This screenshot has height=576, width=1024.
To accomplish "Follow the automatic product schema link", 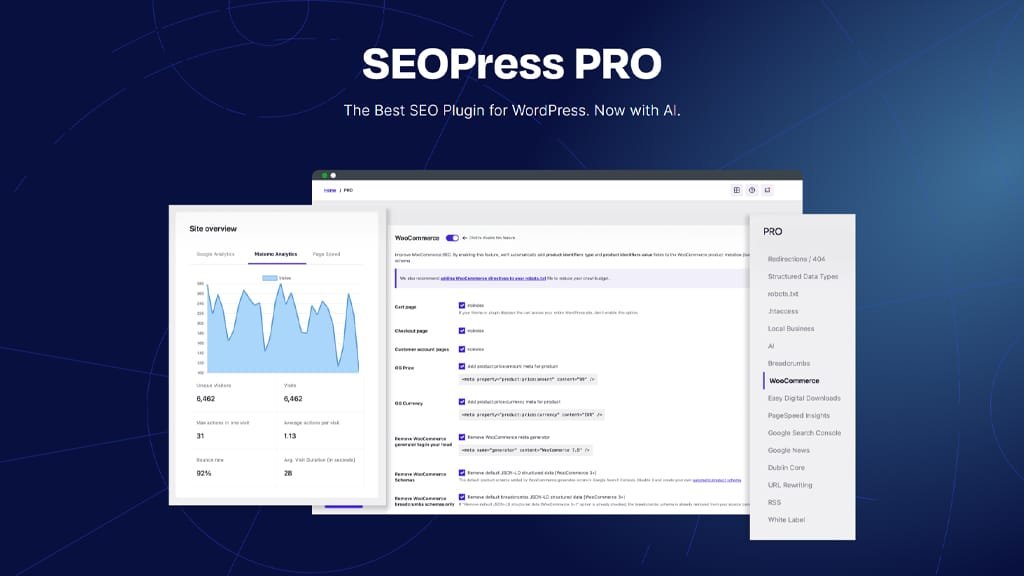I will 716,480.
